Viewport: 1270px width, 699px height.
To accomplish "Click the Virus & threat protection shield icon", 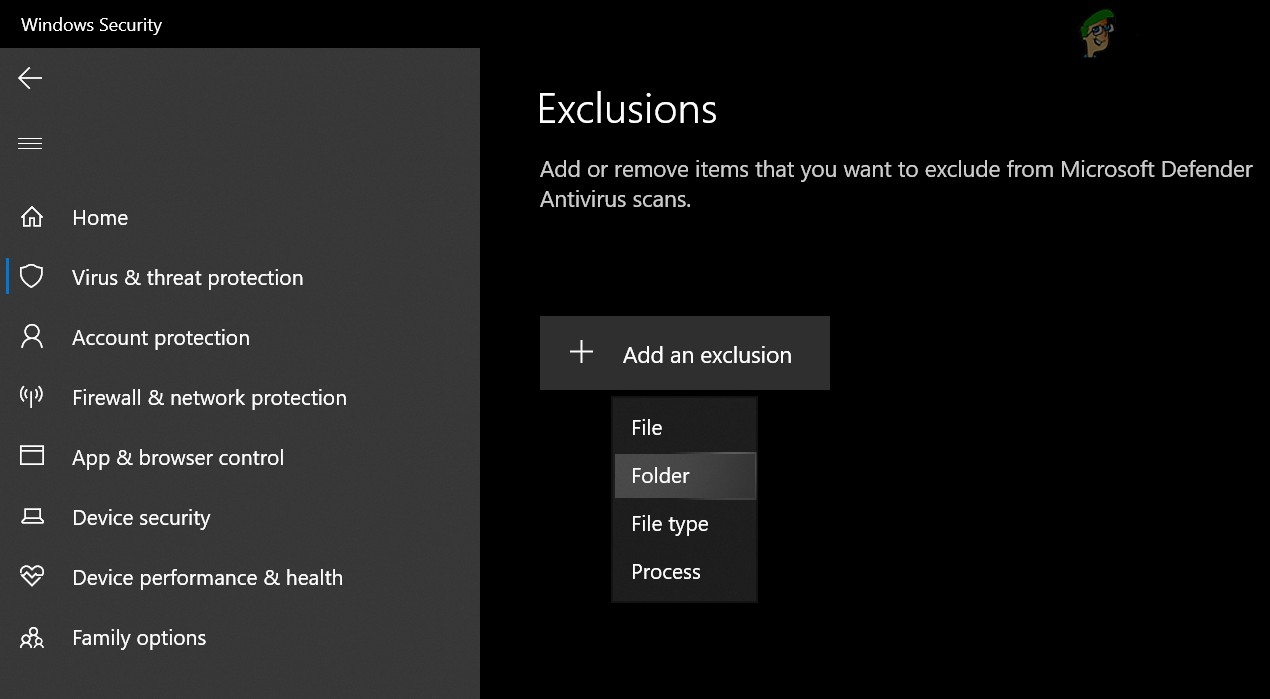I will 32,277.
